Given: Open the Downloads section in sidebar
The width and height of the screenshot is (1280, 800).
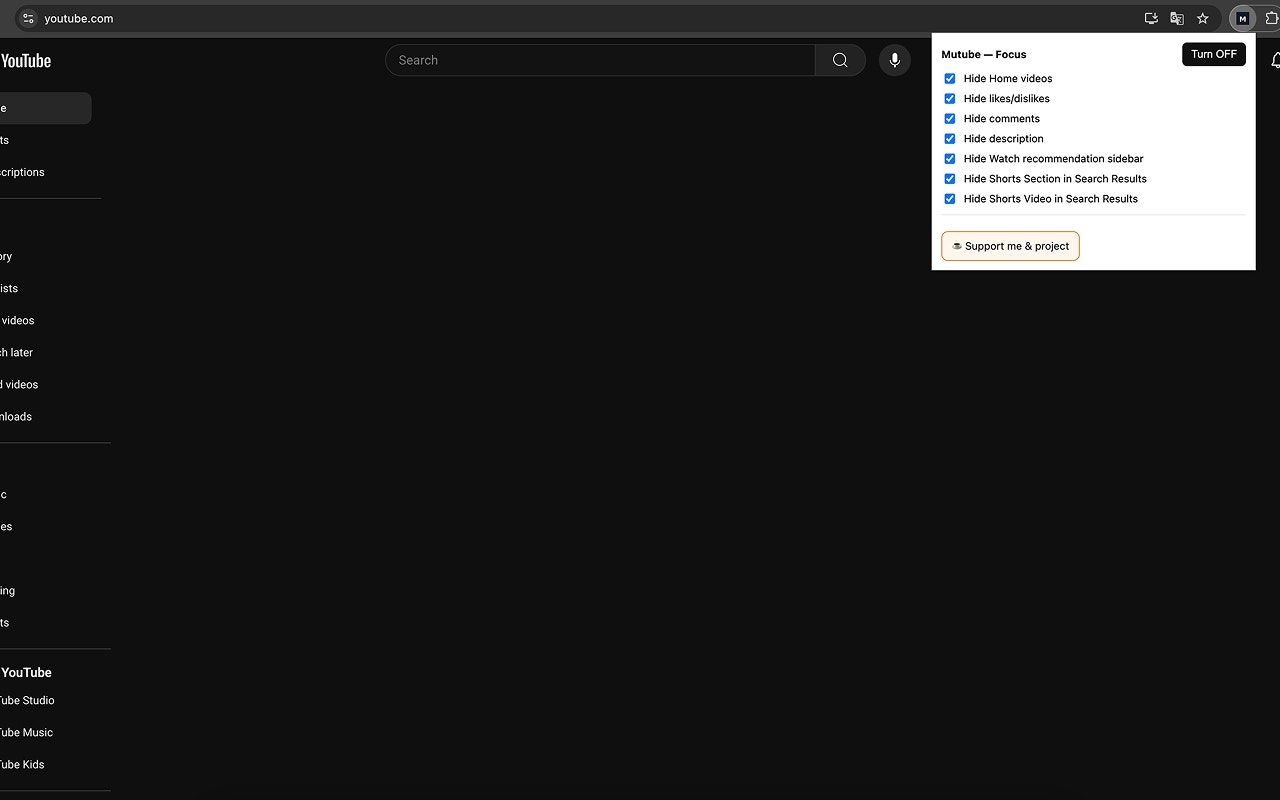Looking at the screenshot, I should [16, 416].
